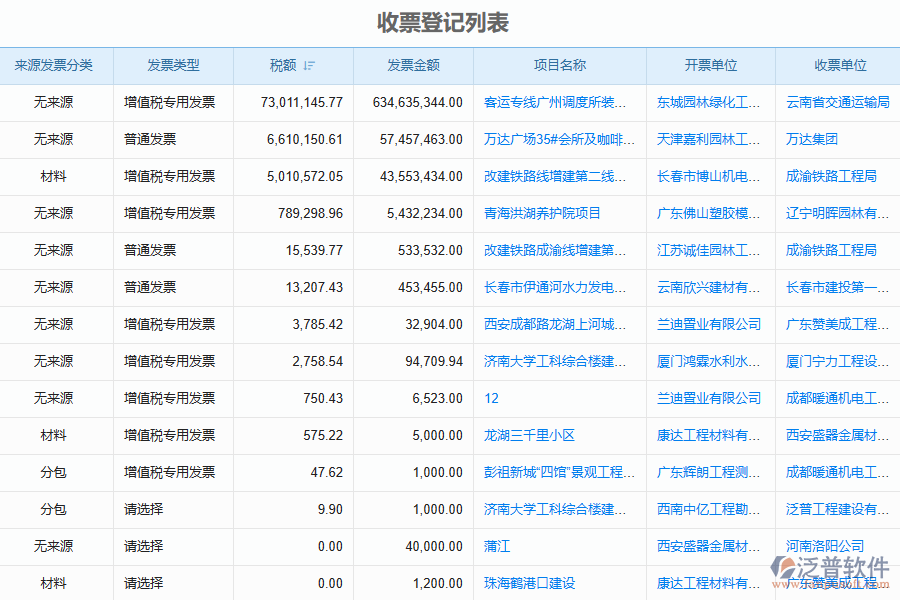Open the 青海洪湖养护院项目 project link
This screenshot has width=900, height=600.
click(542, 213)
